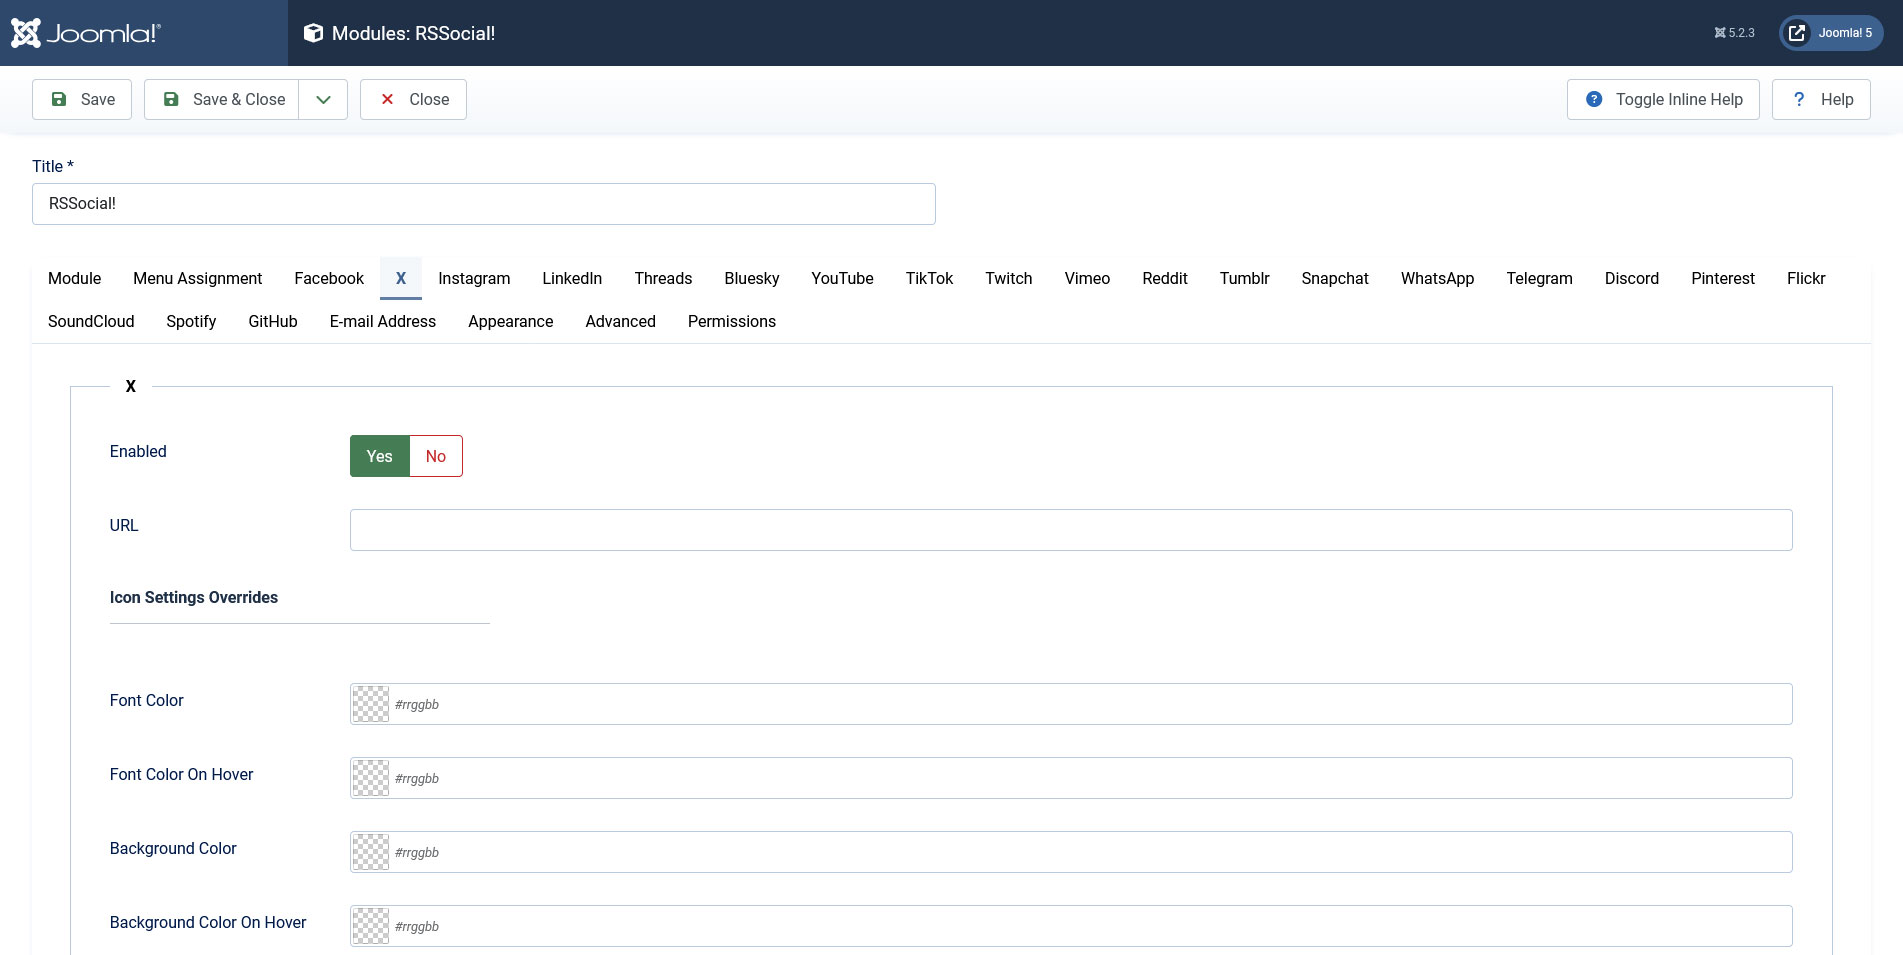Open the LinkedIn tab
The height and width of the screenshot is (955, 1903).
click(572, 278)
